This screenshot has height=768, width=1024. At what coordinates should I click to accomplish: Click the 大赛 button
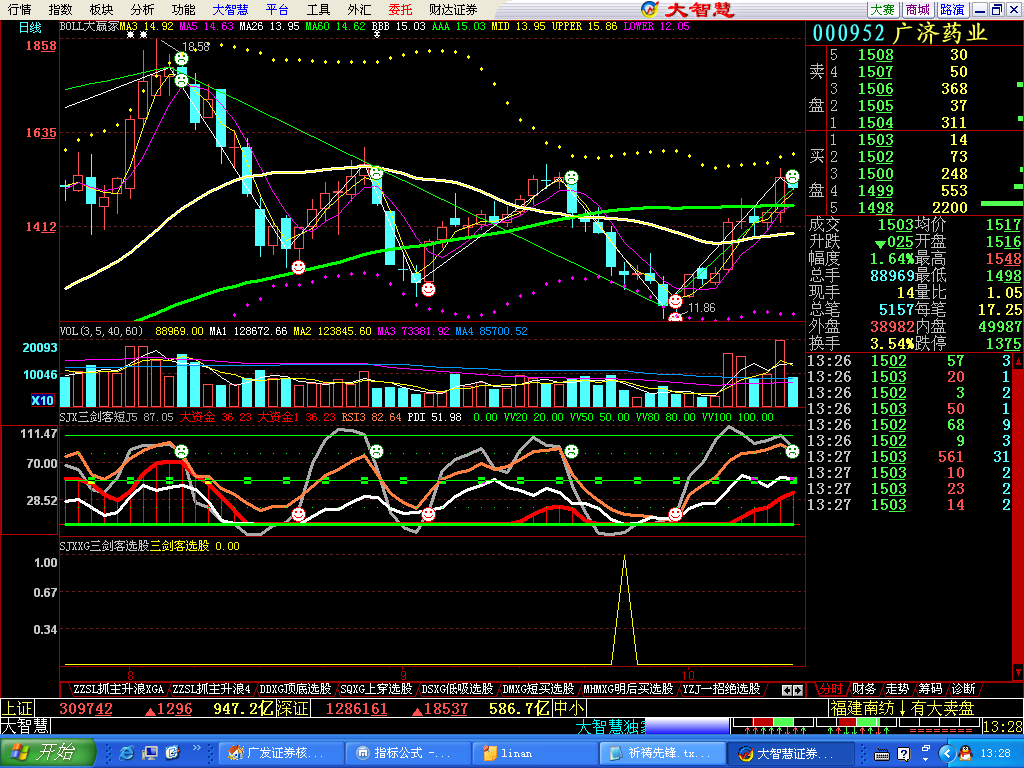882,10
